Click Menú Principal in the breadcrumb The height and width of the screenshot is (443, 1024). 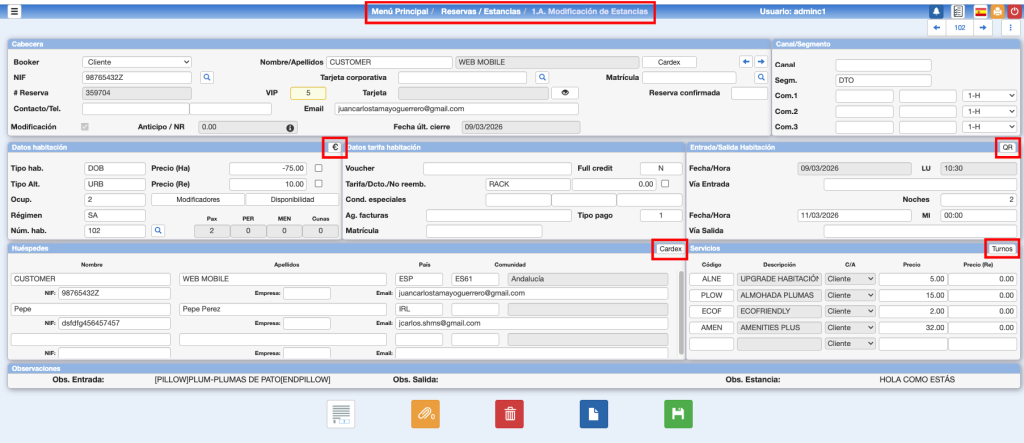399,11
